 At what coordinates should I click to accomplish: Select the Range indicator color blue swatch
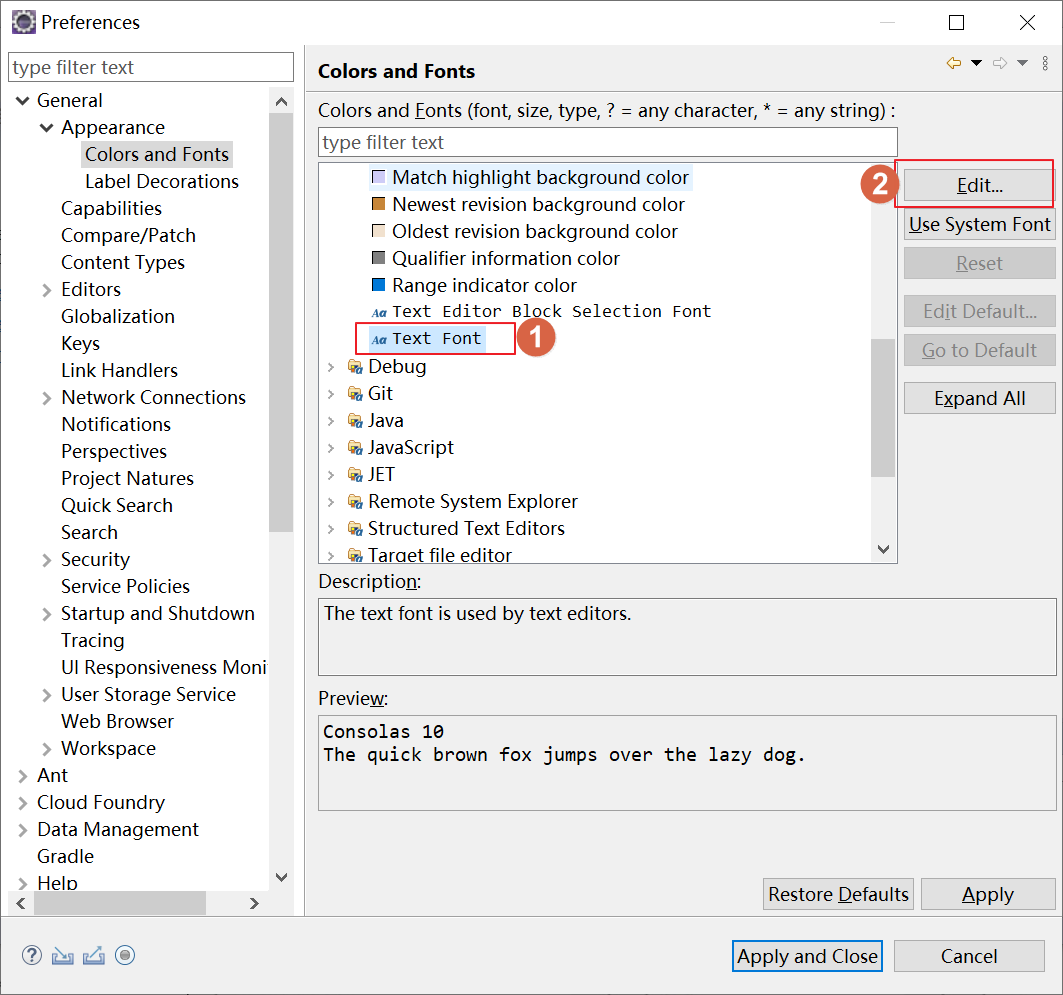(x=378, y=285)
